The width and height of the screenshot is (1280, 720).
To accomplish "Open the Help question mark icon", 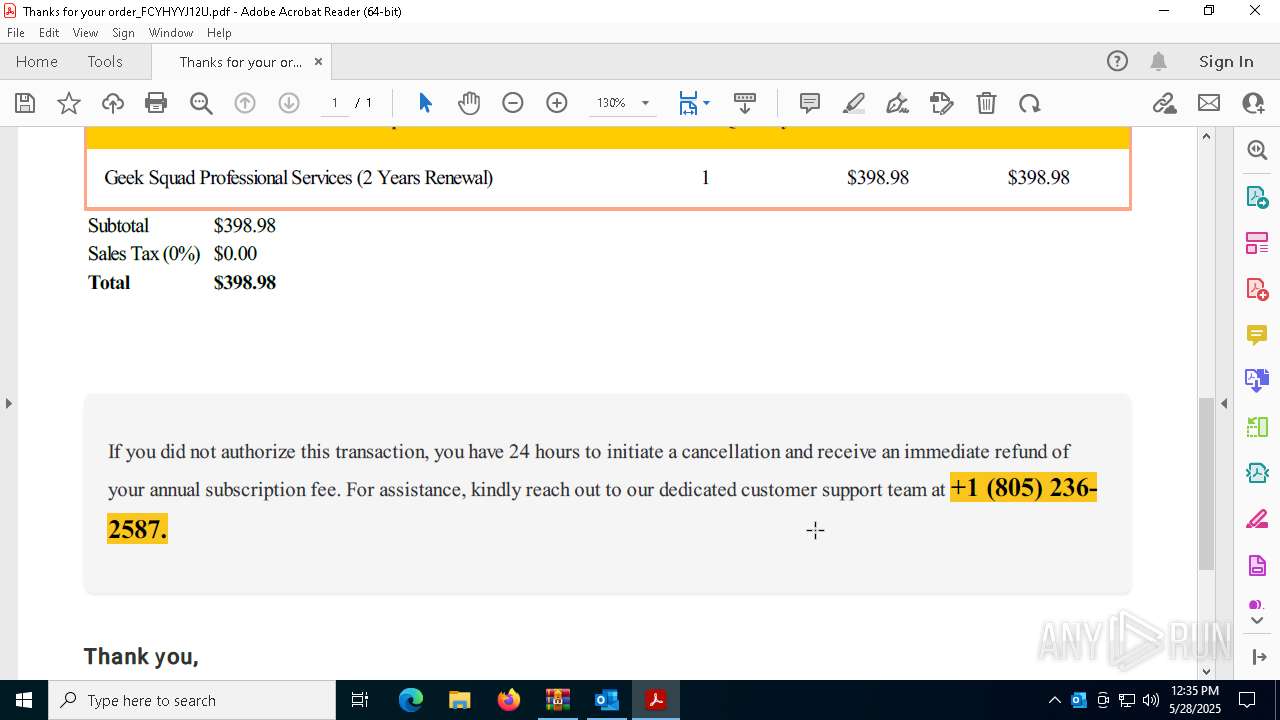I will click(1117, 61).
